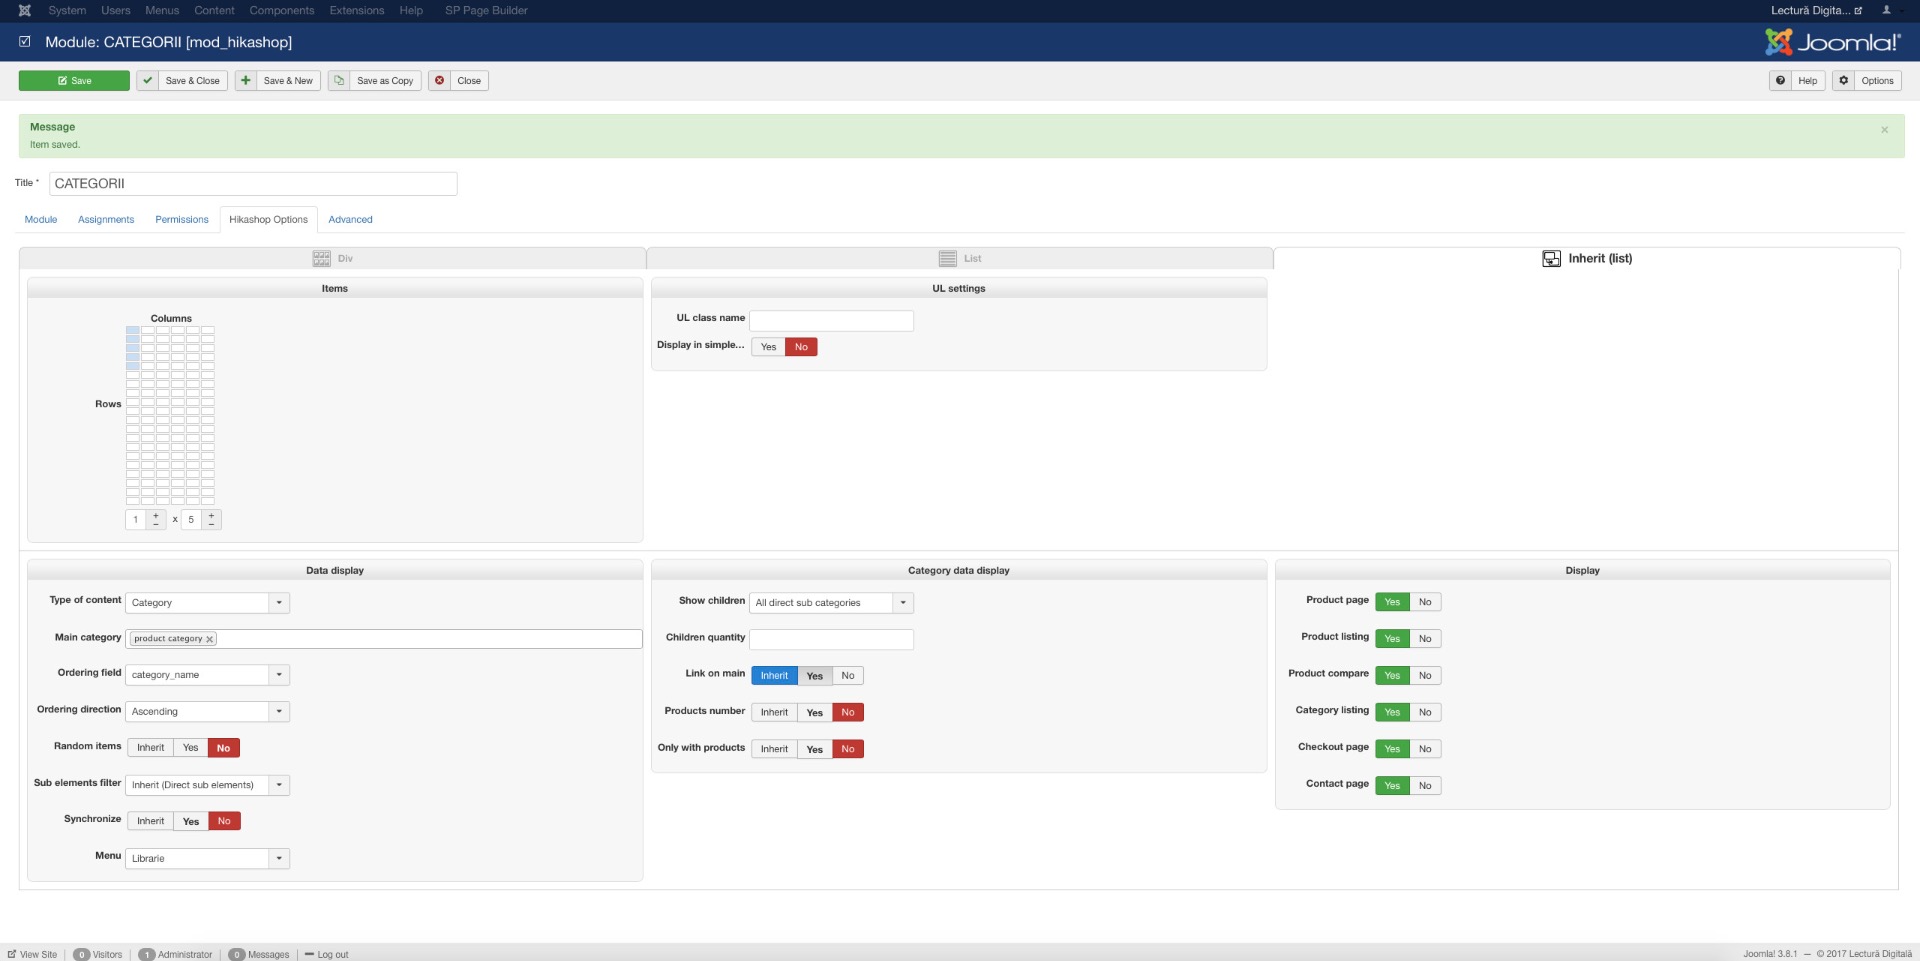
Task: Open the Users menu
Action: coord(116,10)
